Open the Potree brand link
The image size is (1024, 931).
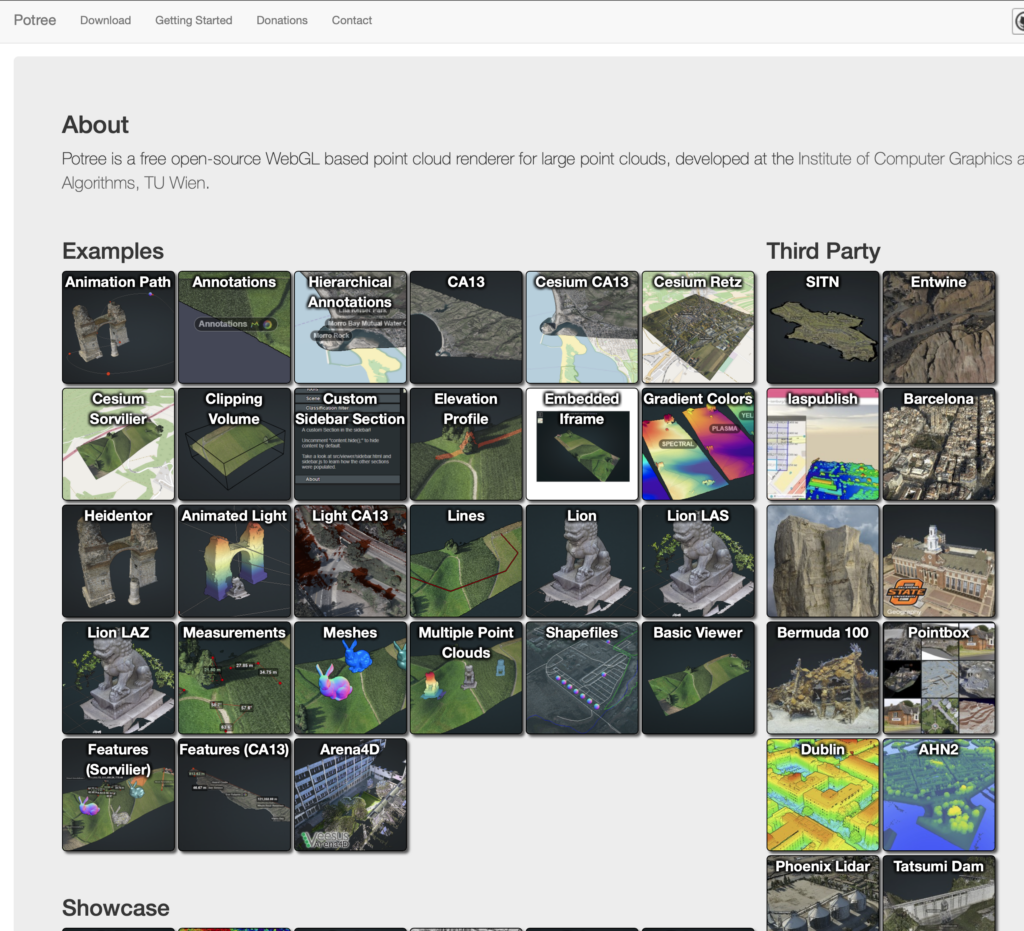click(x=35, y=20)
